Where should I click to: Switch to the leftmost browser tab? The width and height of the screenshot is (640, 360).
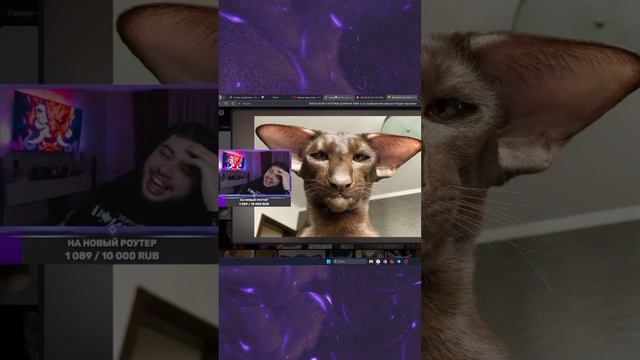244,98
